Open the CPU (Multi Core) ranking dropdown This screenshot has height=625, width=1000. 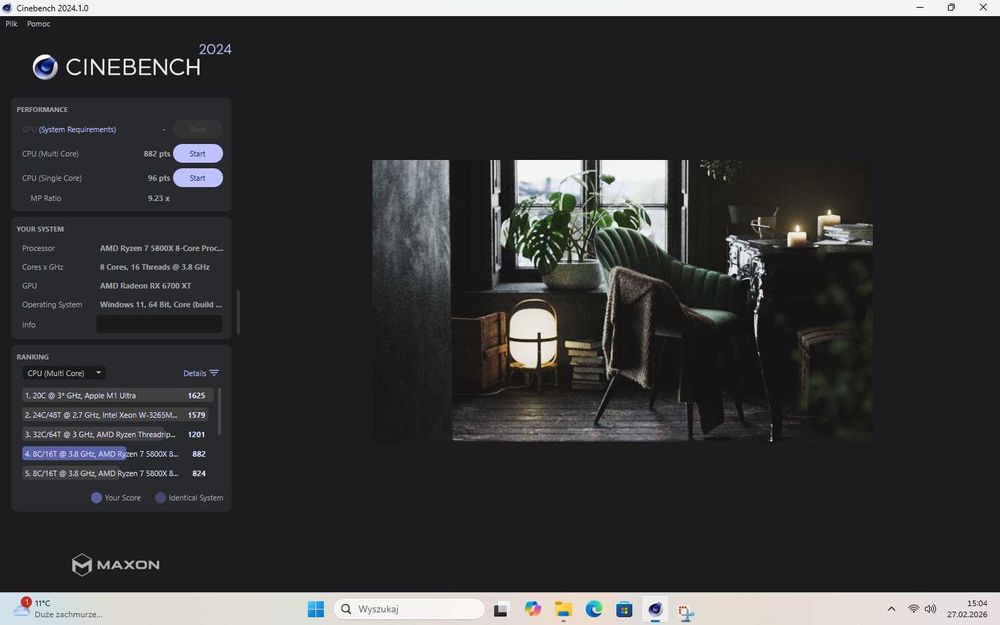tap(64, 373)
